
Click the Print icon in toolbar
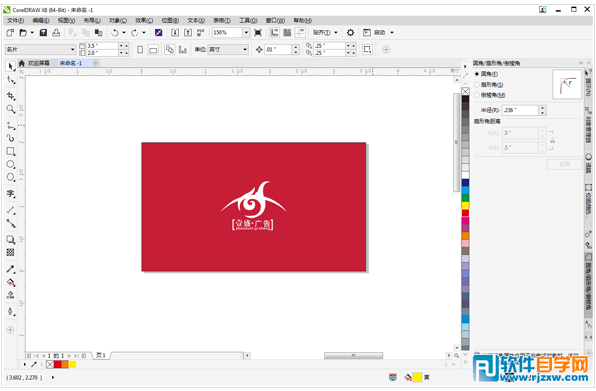[56, 33]
